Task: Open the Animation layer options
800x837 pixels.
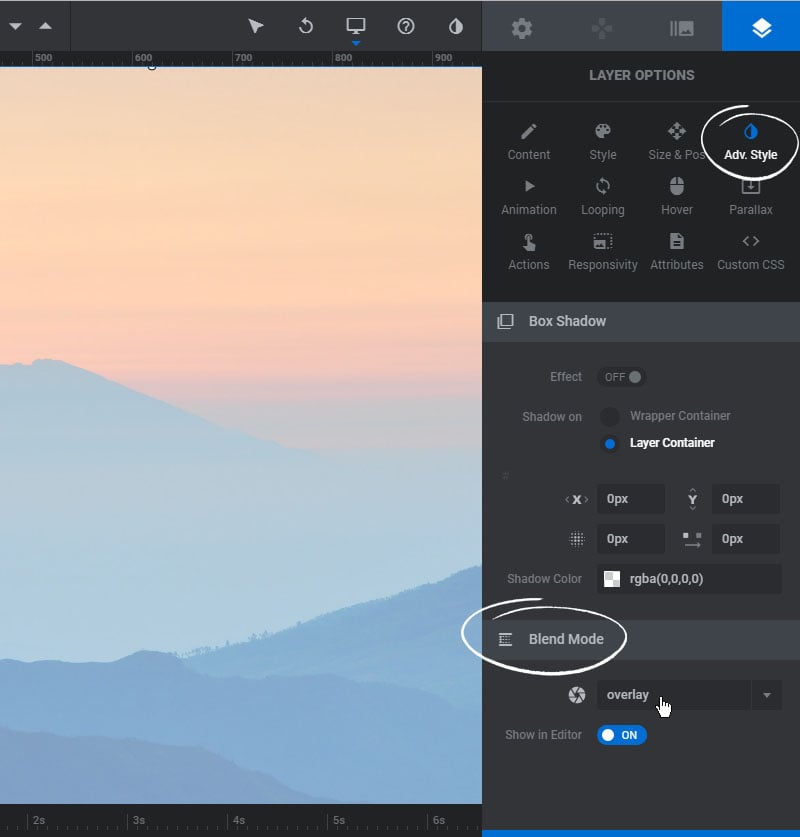Action: pos(528,198)
